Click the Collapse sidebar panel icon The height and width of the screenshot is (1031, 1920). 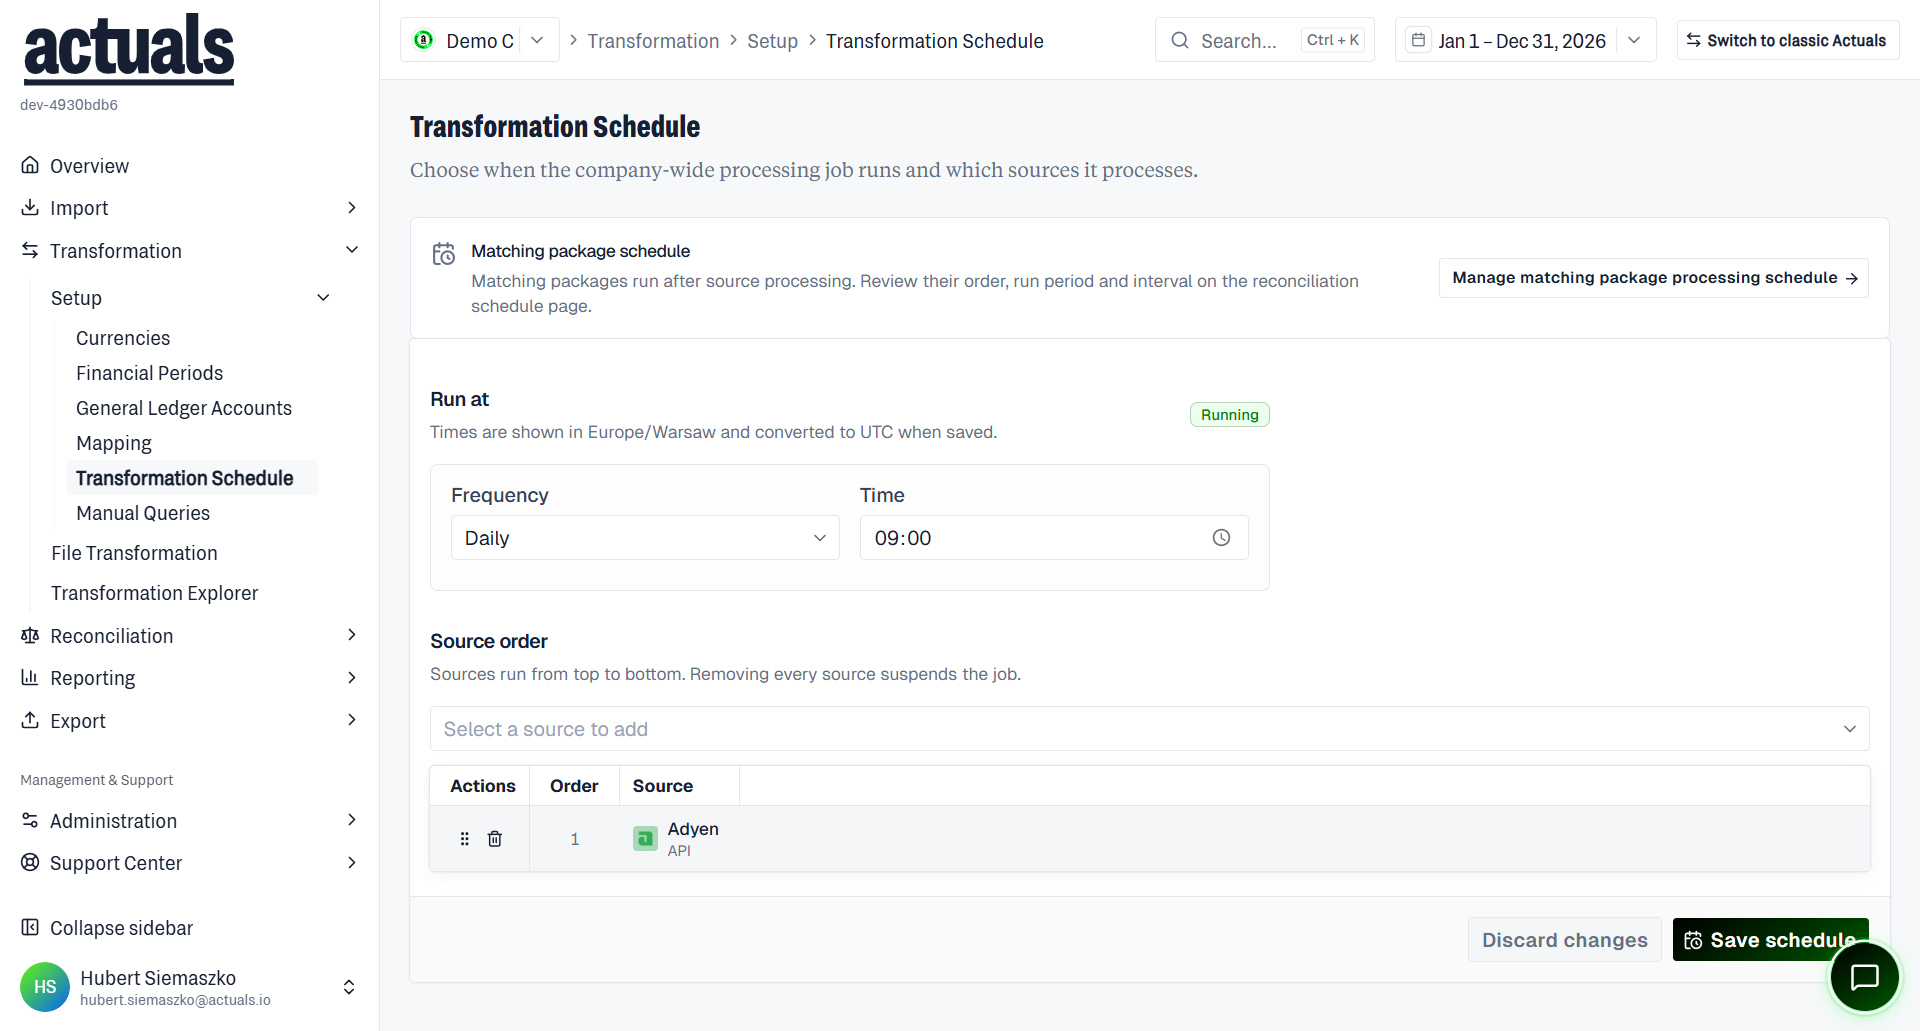tap(30, 927)
